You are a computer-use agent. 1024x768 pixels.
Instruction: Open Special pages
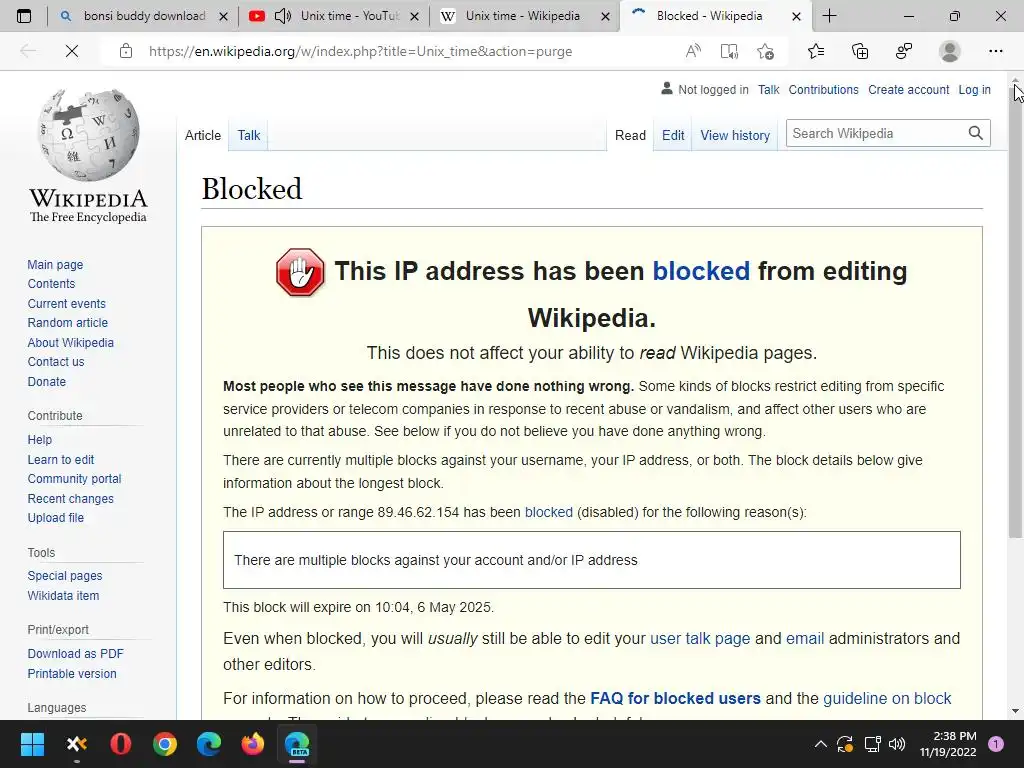point(65,575)
